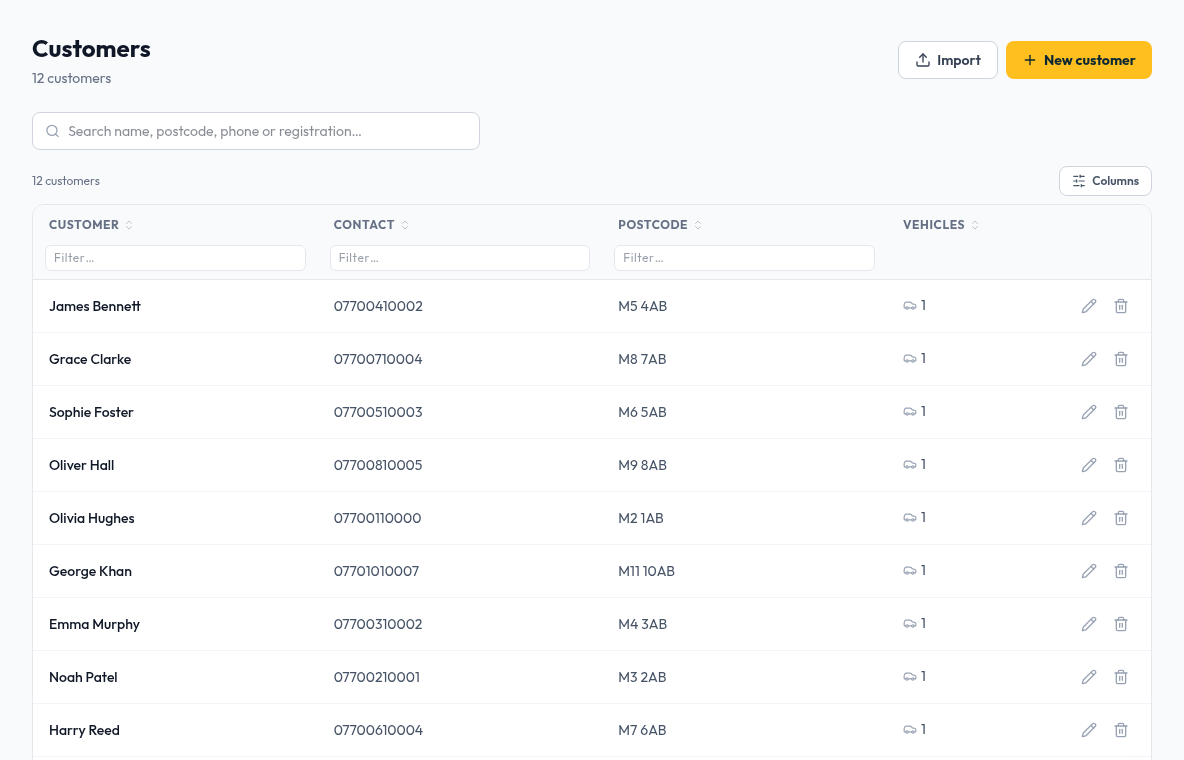
Task: Select customer name Harry Reed
Action: [84, 730]
